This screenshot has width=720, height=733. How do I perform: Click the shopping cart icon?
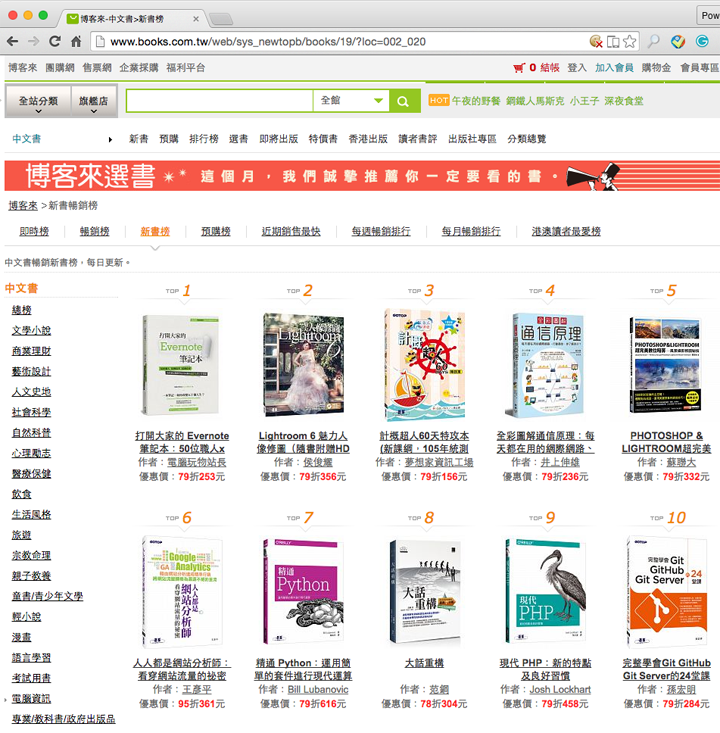(519, 68)
